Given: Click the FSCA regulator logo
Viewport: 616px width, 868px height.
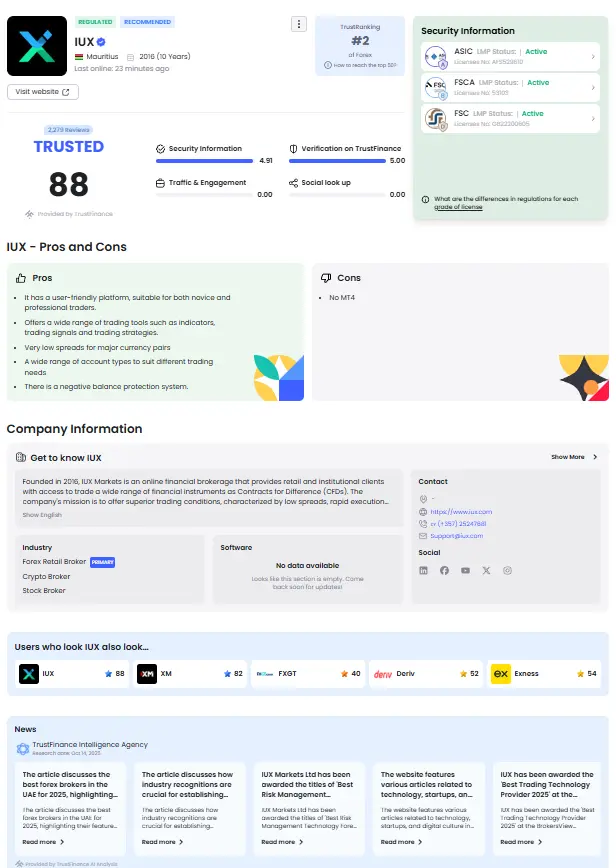Looking at the screenshot, I should [x=436, y=87].
